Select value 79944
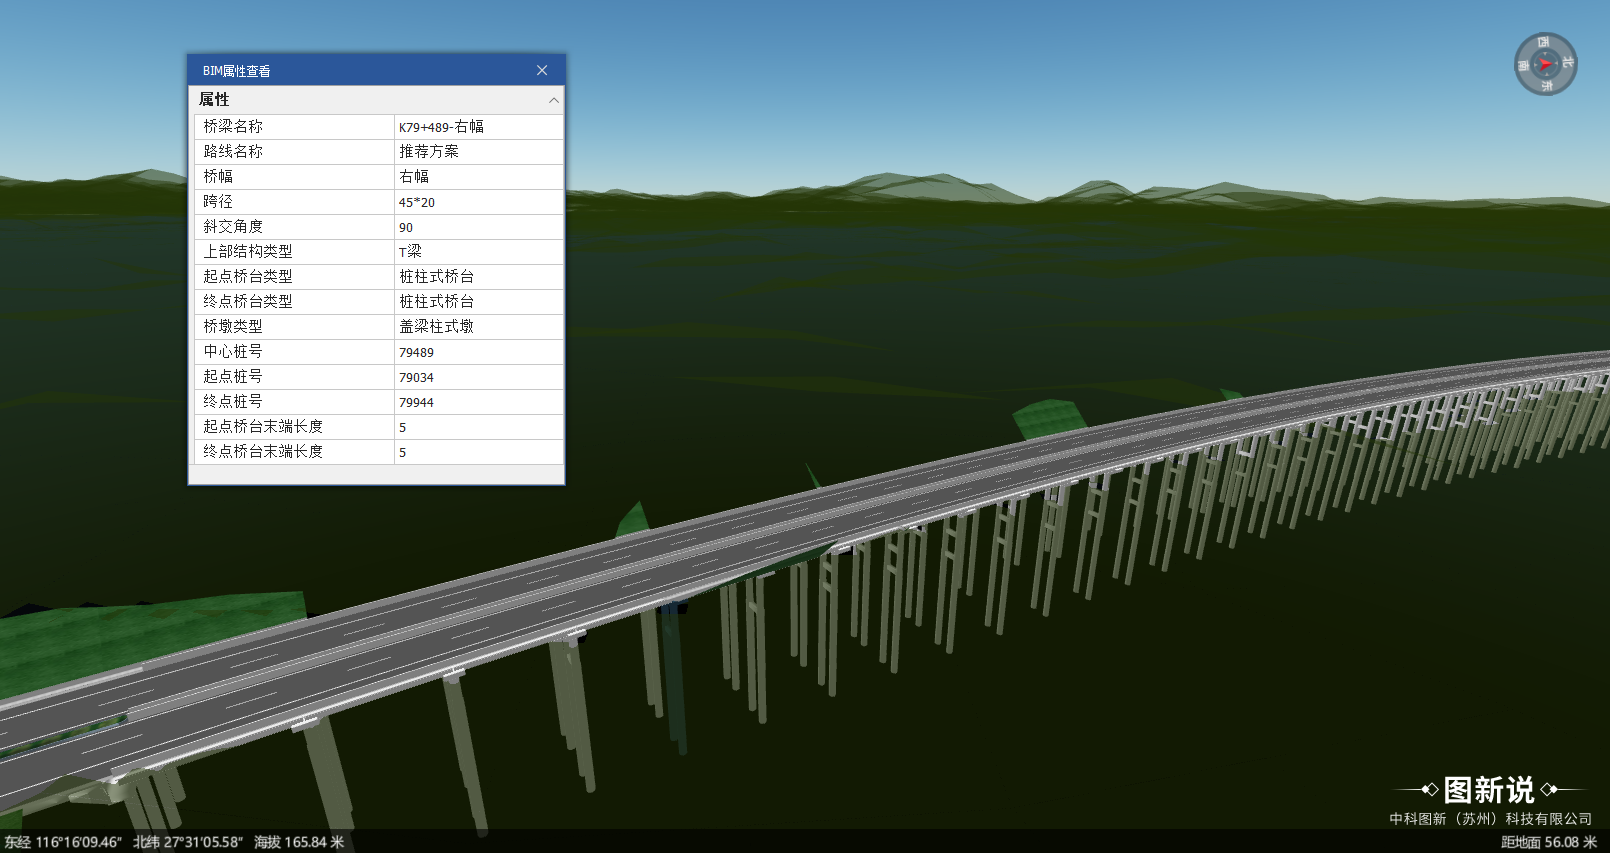This screenshot has width=1610, height=853. tap(479, 402)
